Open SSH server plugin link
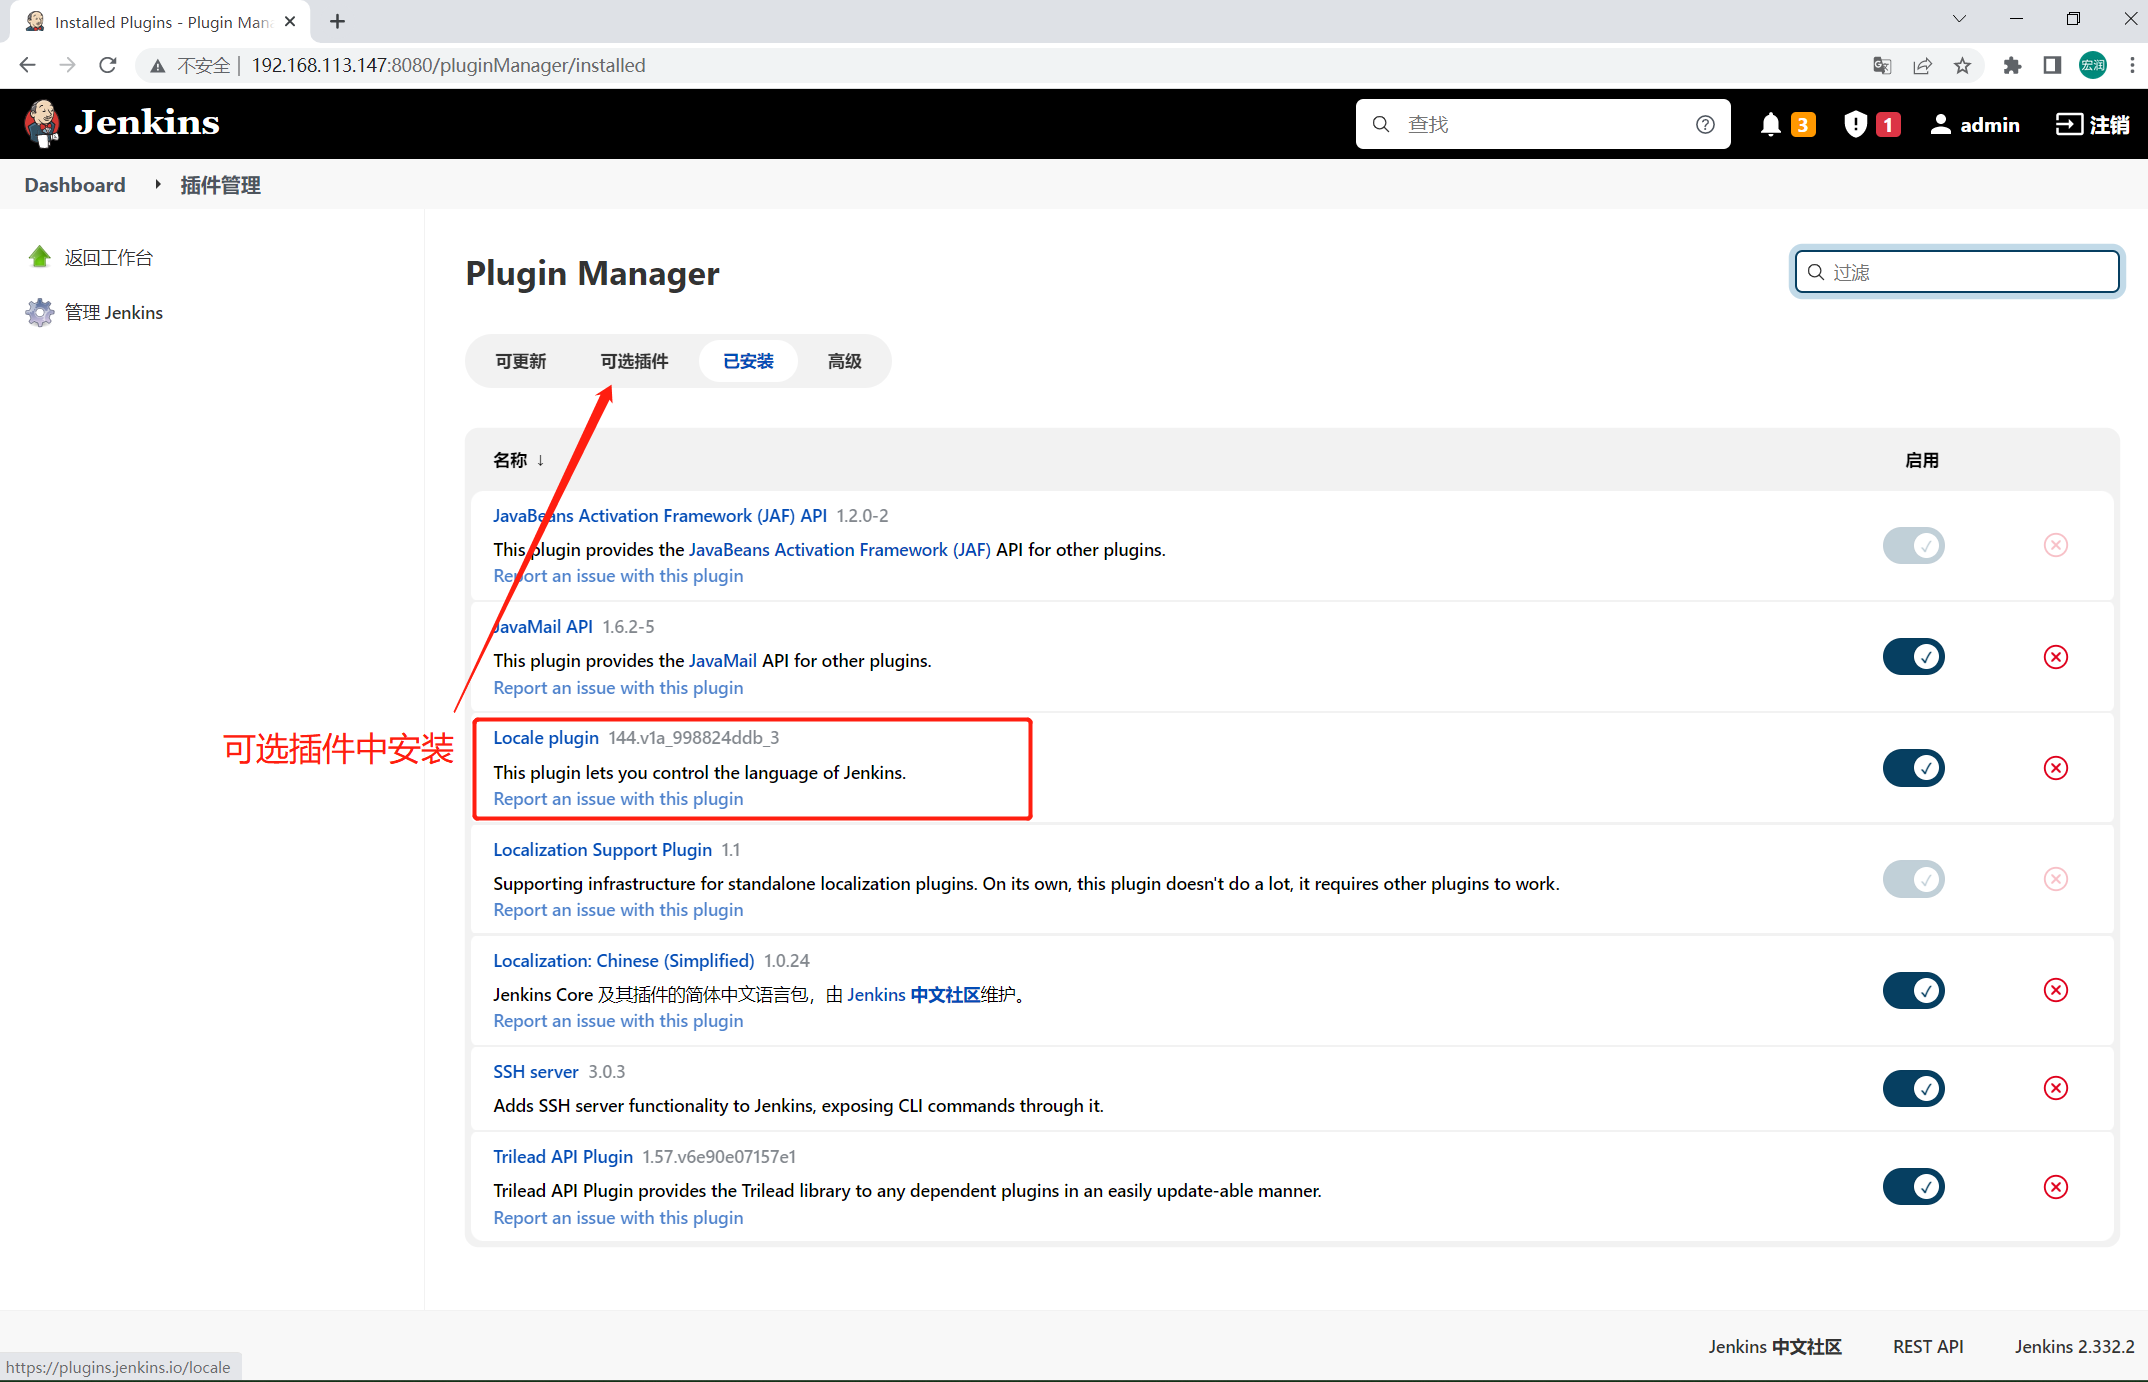2148x1382 pixels. point(536,1072)
